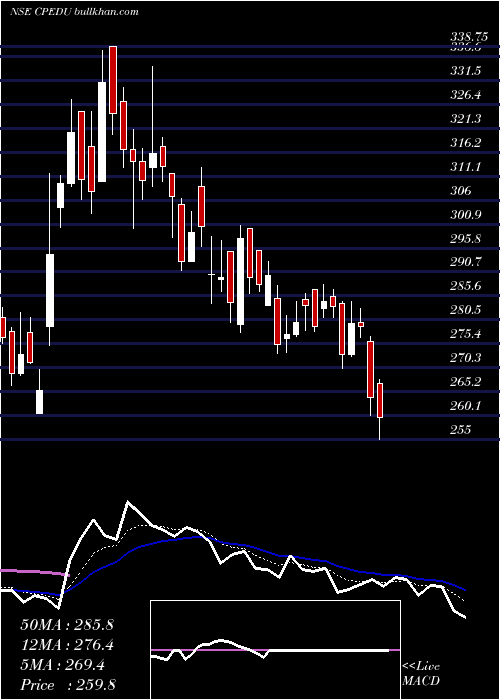Select the 321.3 price axis label
This screenshot has height=700, width=500.
pos(466,119)
